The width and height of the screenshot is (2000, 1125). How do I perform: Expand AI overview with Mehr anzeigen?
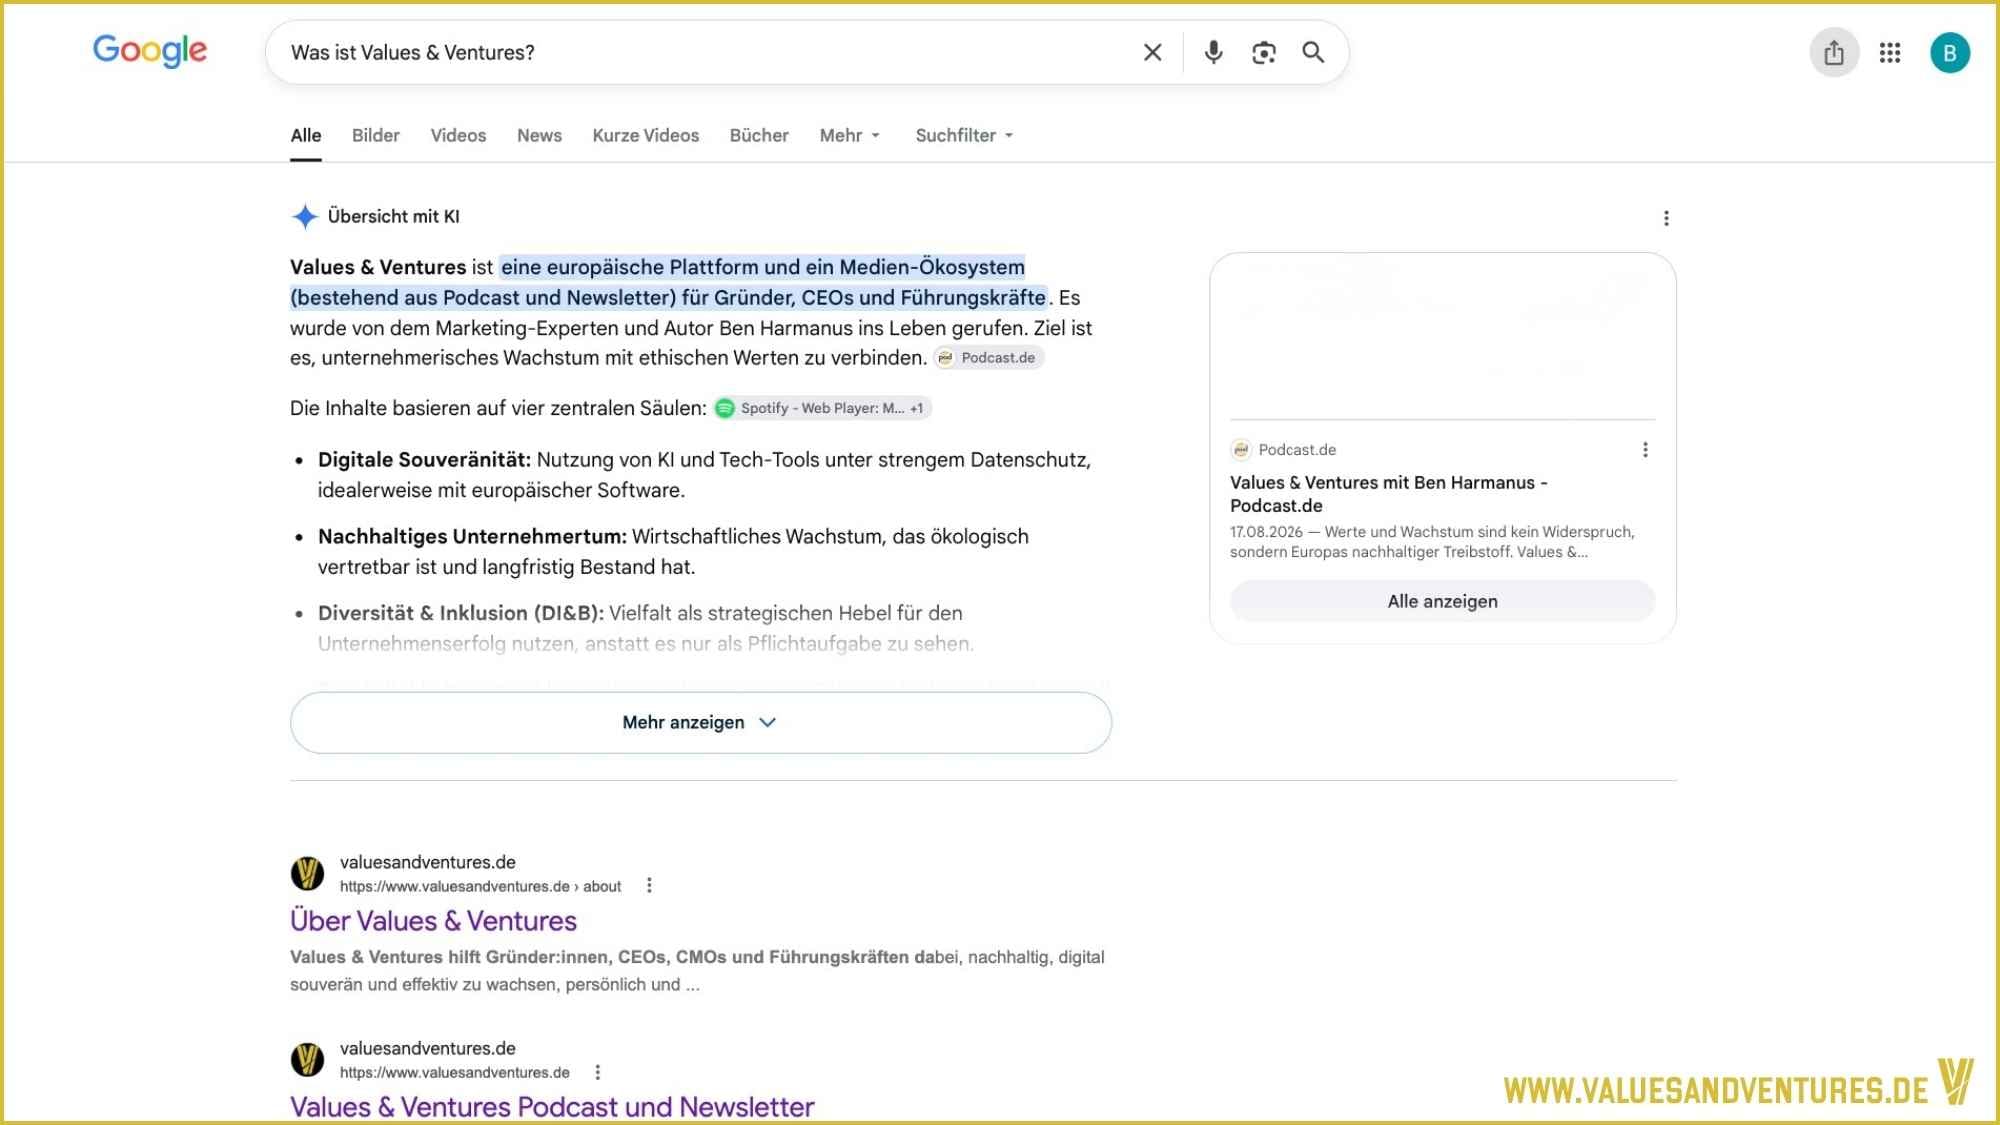coord(700,722)
